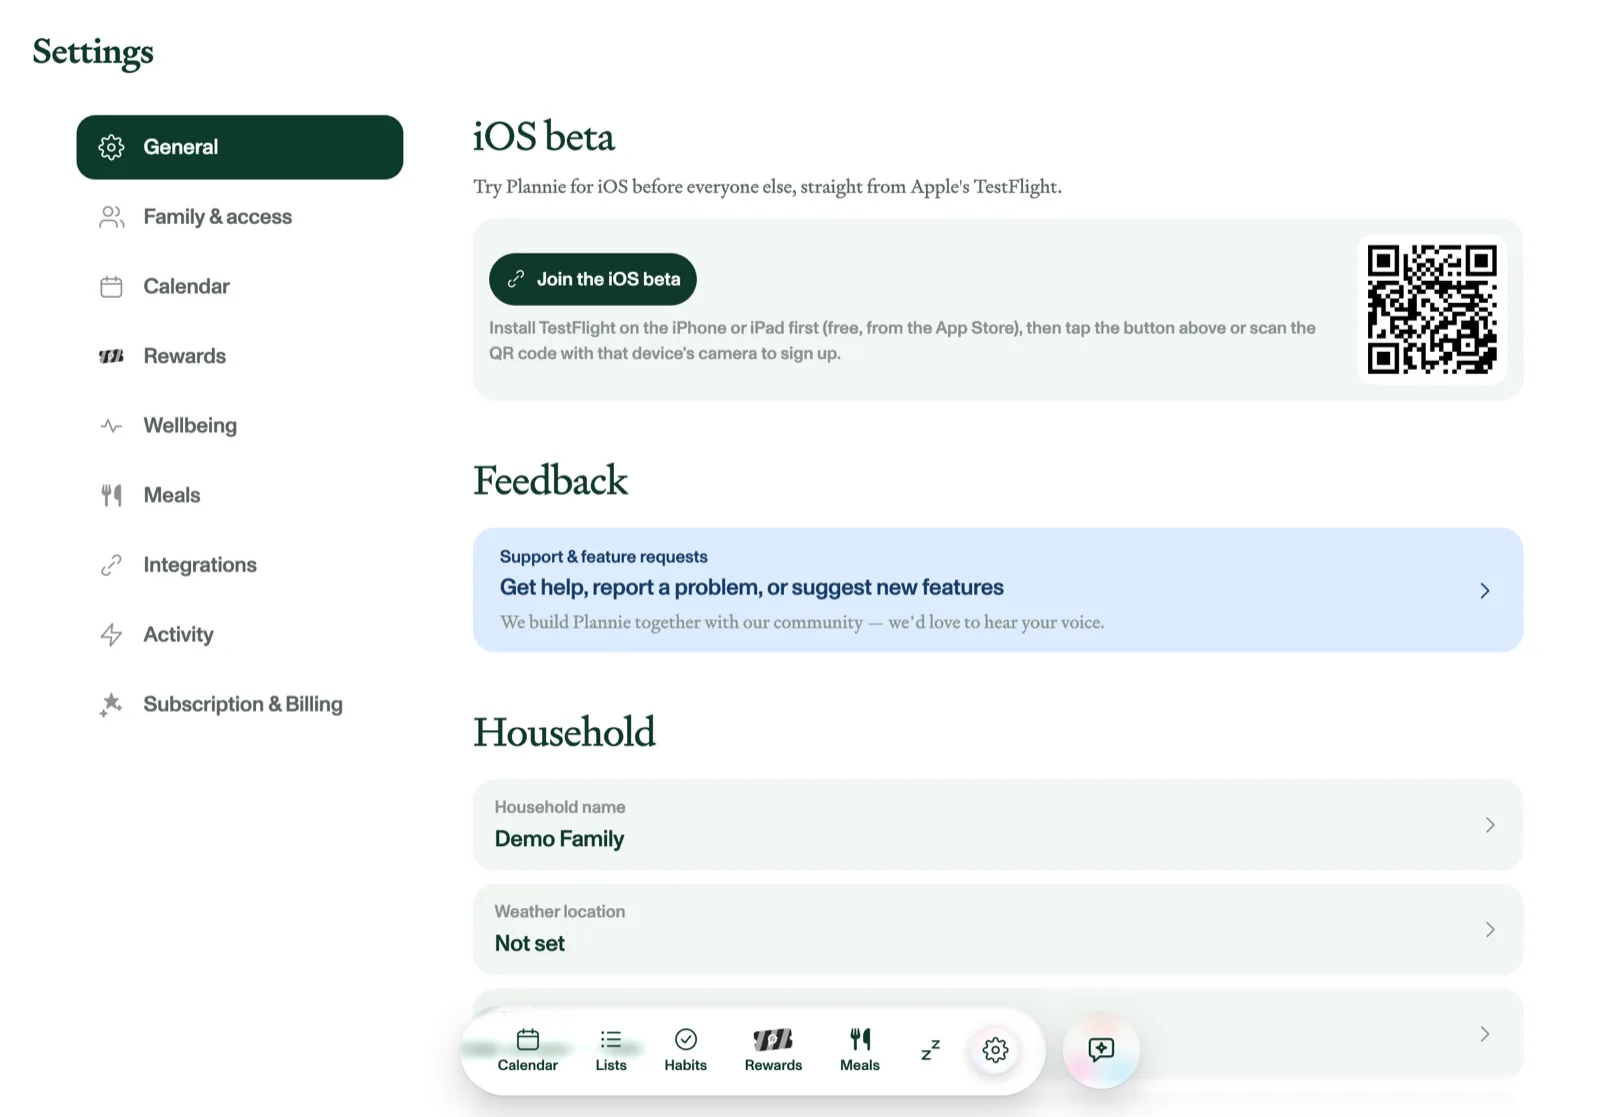This screenshot has width=1600, height=1117.
Task: Expand the partially hidden row chevron at bottom
Action: [1485, 1034]
